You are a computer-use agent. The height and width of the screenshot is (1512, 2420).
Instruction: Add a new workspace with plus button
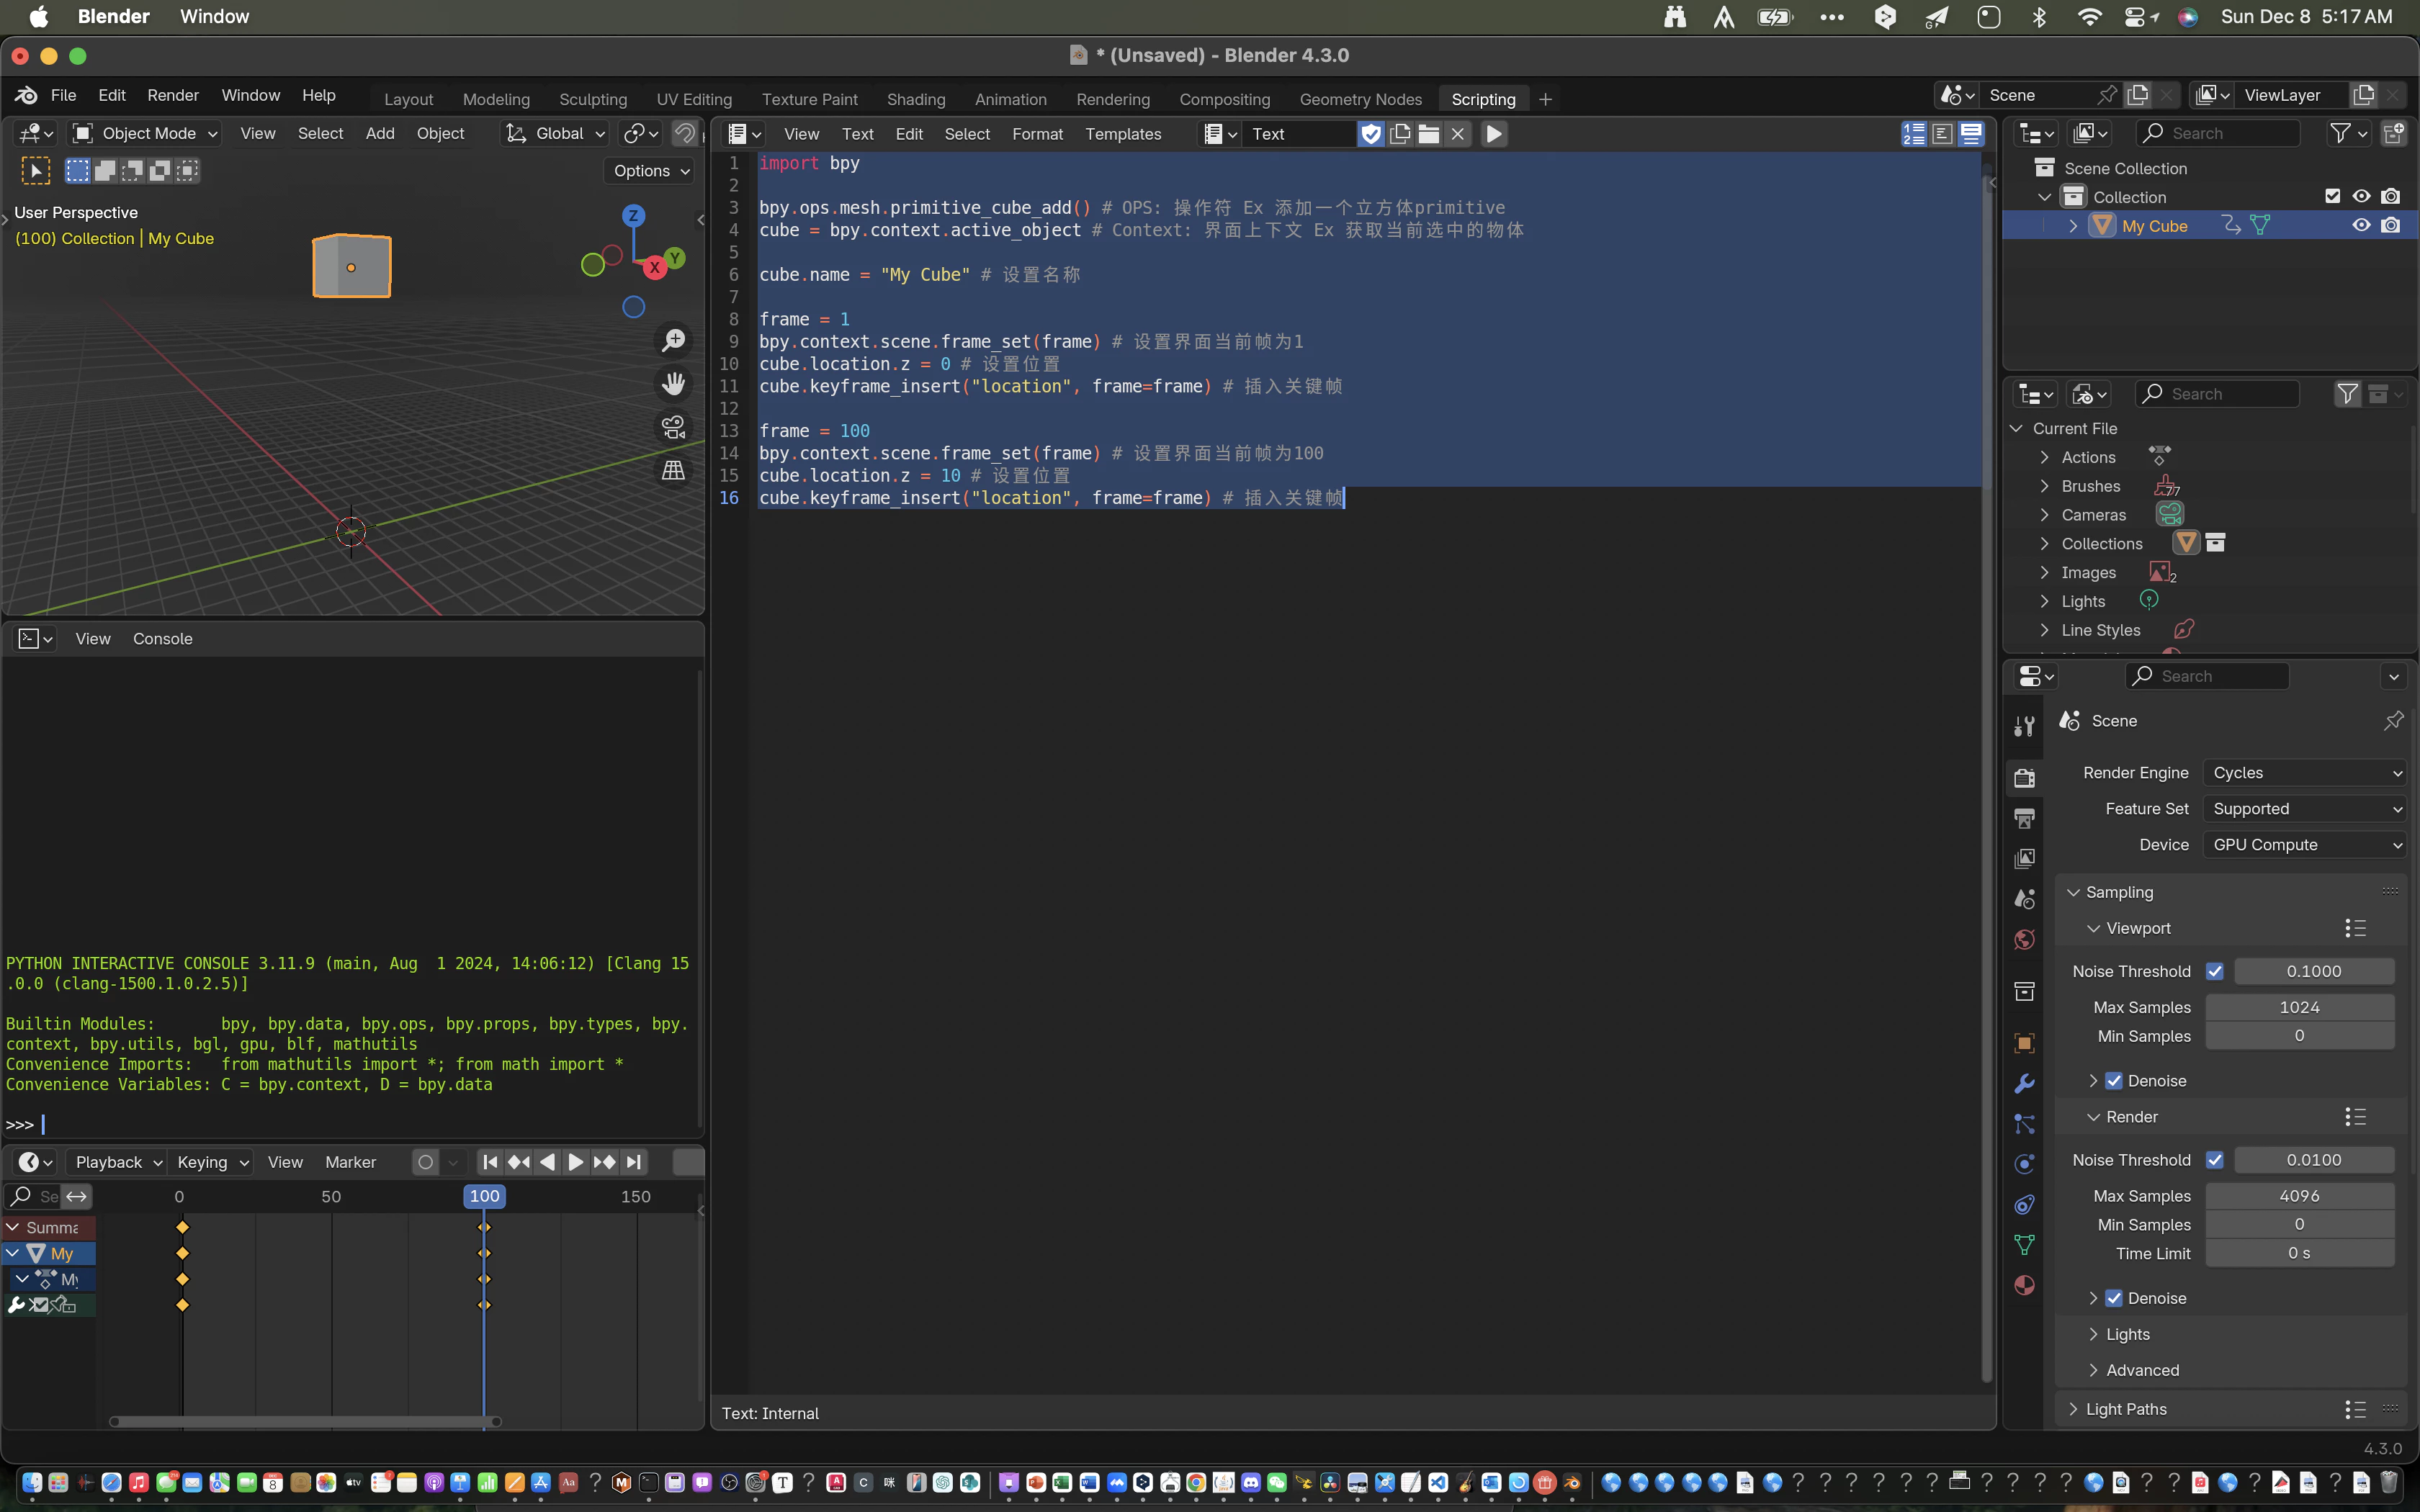[x=1545, y=99]
